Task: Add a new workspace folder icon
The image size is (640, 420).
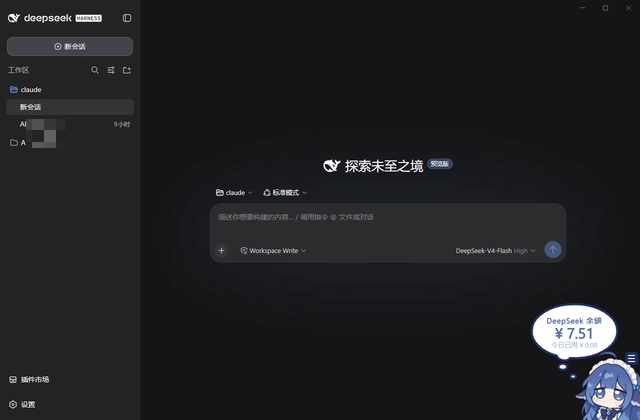Action: (127, 70)
